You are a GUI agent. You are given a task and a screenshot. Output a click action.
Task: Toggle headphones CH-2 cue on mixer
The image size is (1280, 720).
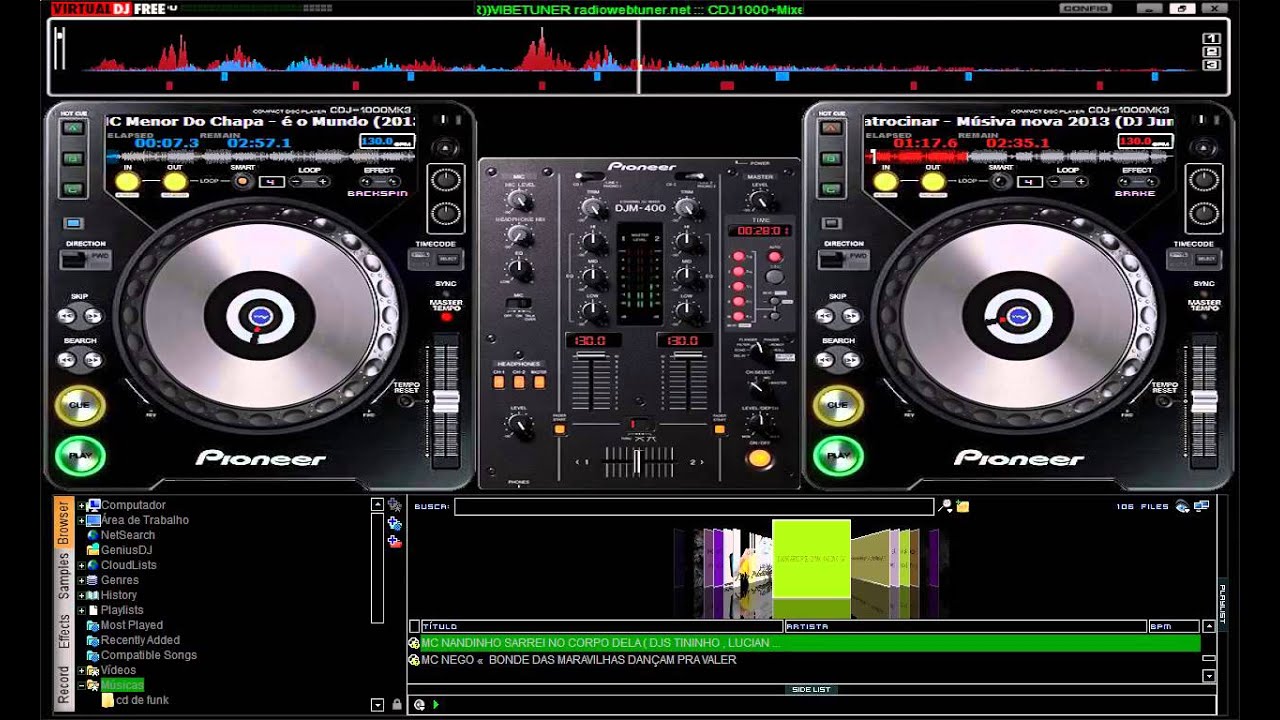tap(519, 381)
